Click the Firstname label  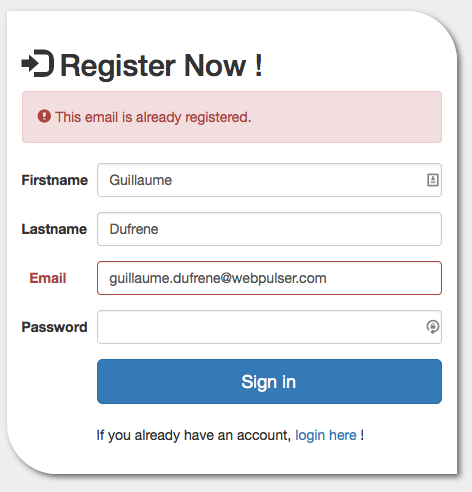[55, 180]
